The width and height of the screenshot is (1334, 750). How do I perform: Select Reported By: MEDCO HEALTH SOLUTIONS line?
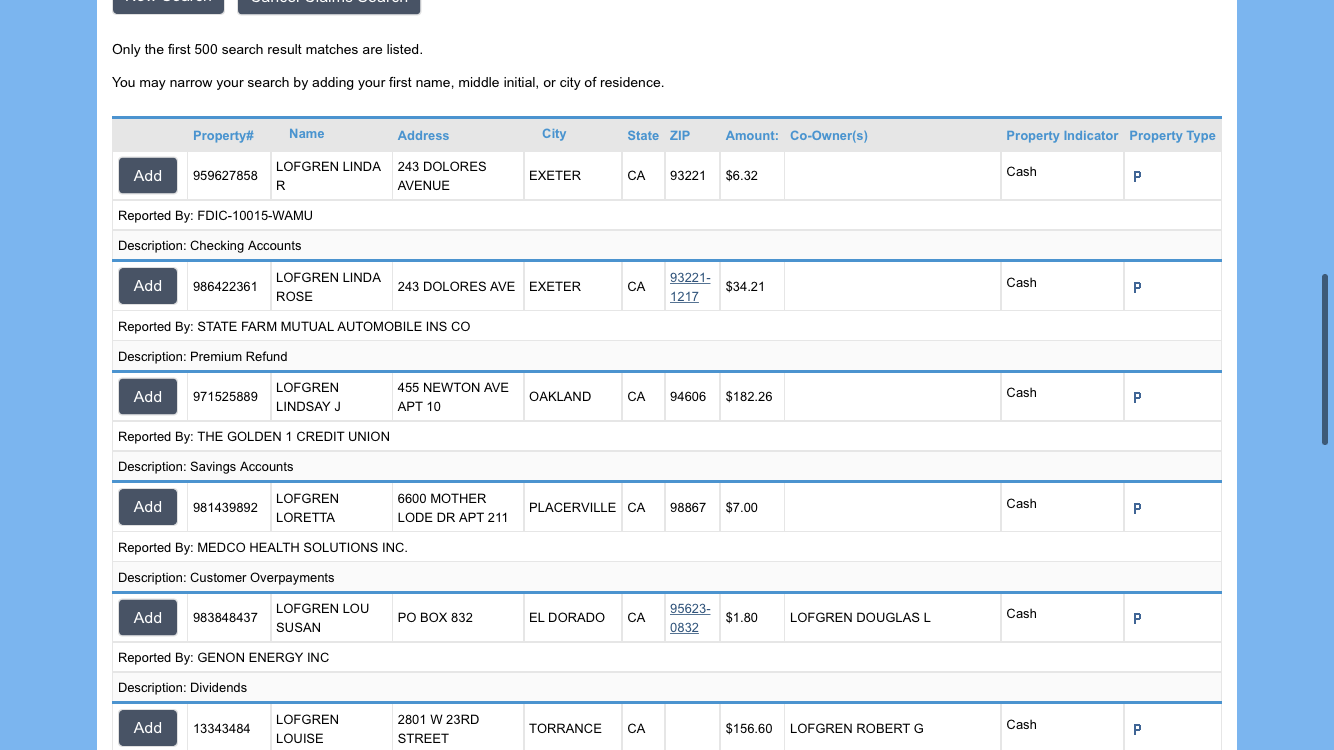coord(263,548)
